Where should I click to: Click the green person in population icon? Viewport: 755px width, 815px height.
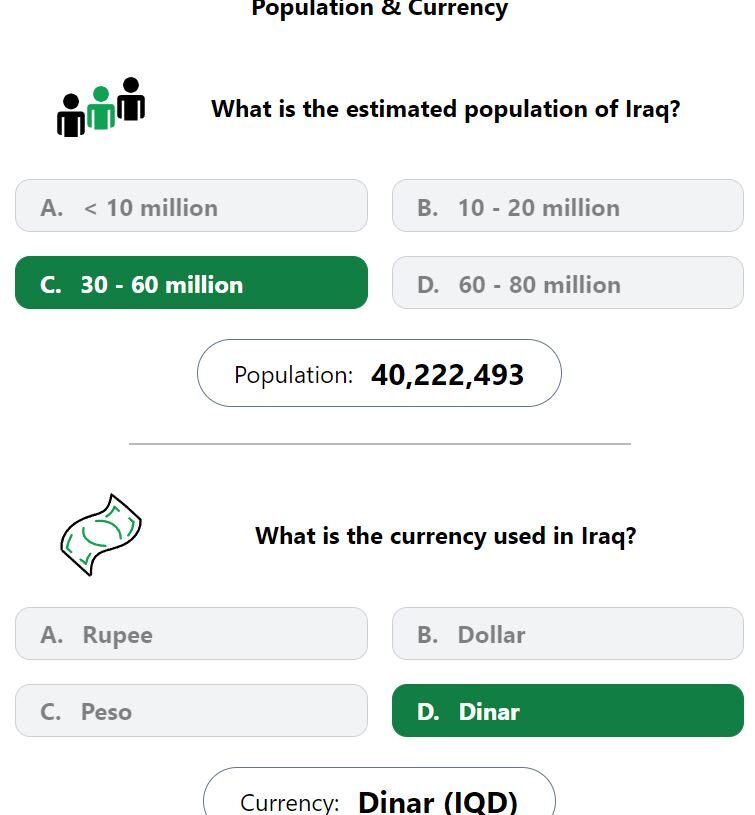click(x=101, y=108)
